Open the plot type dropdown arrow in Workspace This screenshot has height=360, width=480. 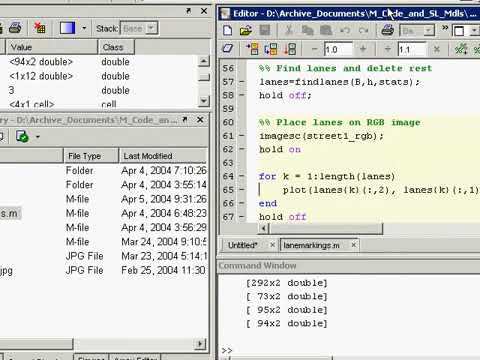tap(84, 28)
